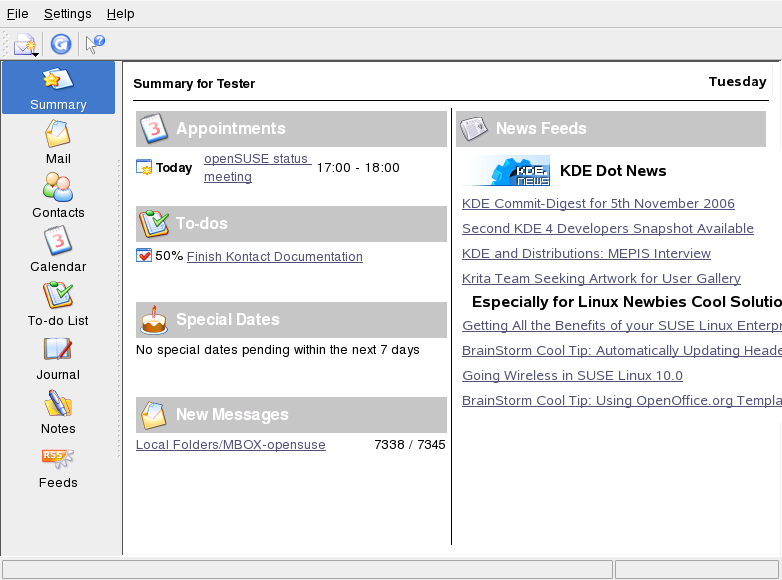
Task: Open Local Folders/MBOX-opensuse link
Action: coord(230,444)
